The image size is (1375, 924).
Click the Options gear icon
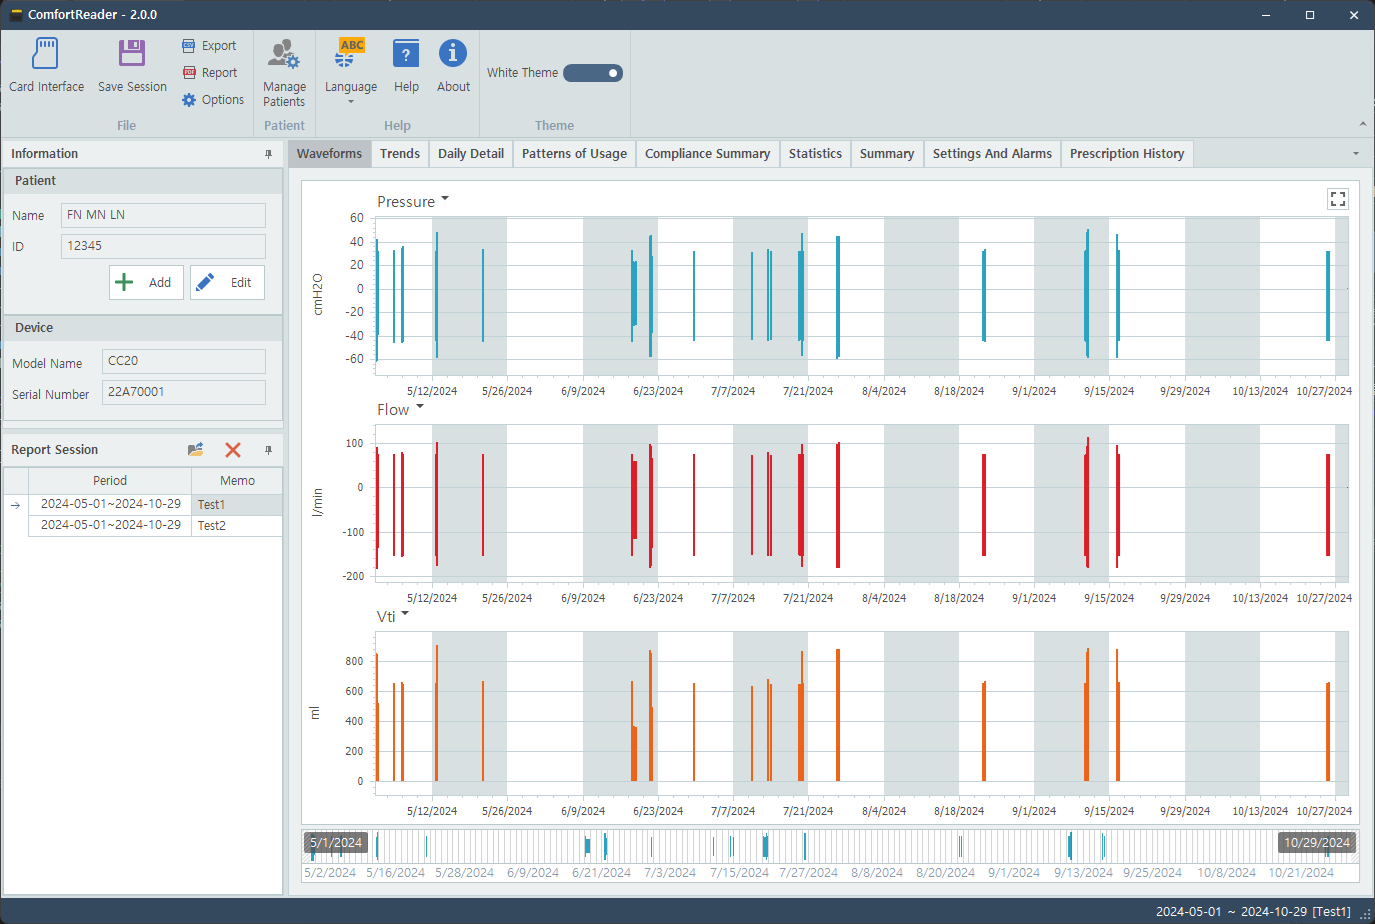pos(189,100)
